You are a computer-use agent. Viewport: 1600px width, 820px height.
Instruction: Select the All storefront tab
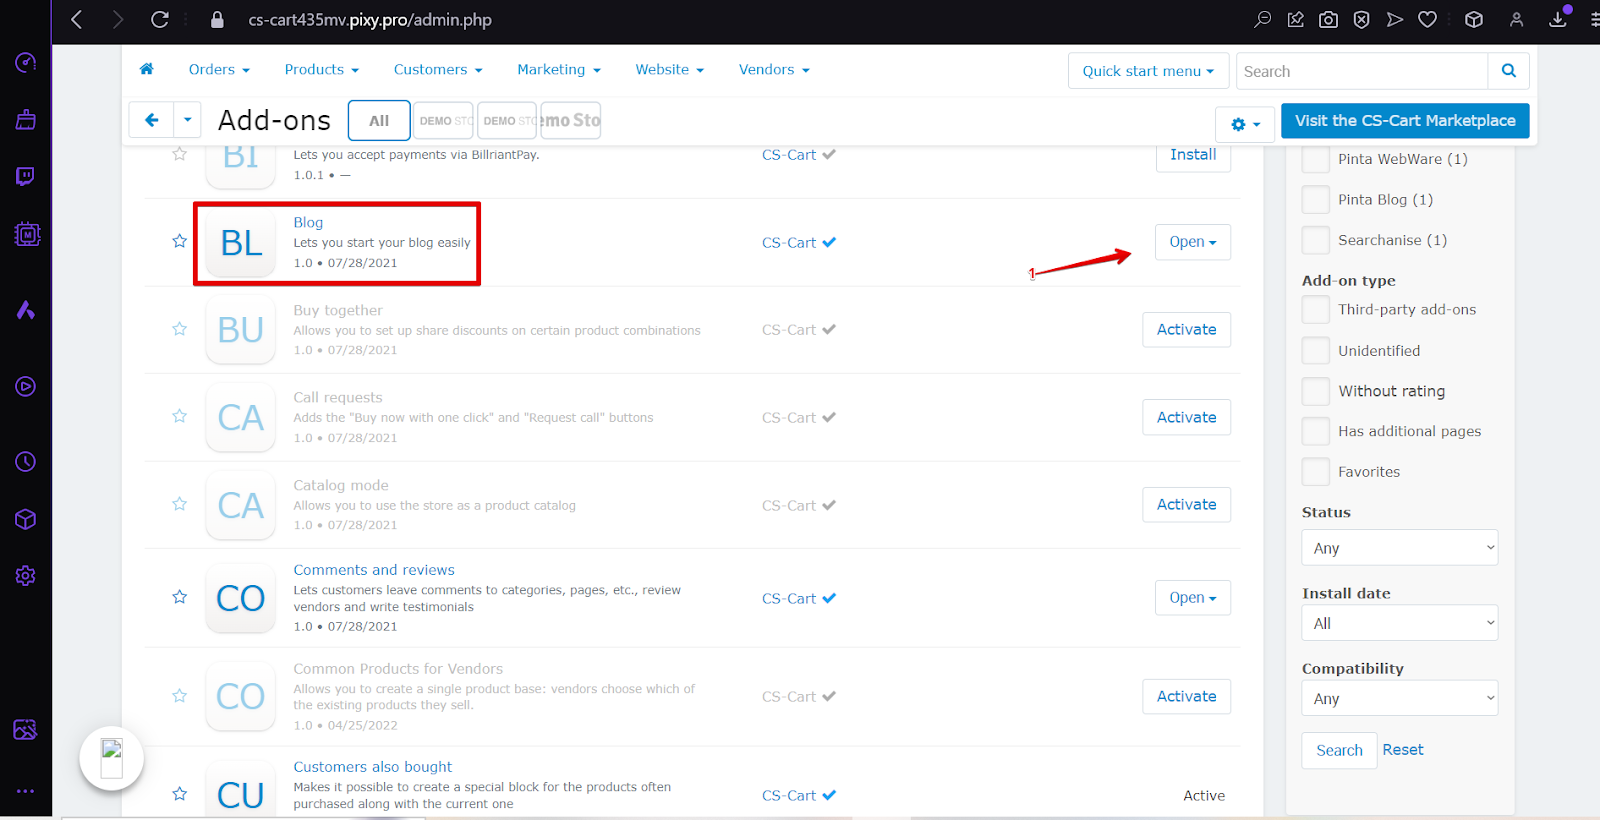pyautogui.click(x=379, y=120)
